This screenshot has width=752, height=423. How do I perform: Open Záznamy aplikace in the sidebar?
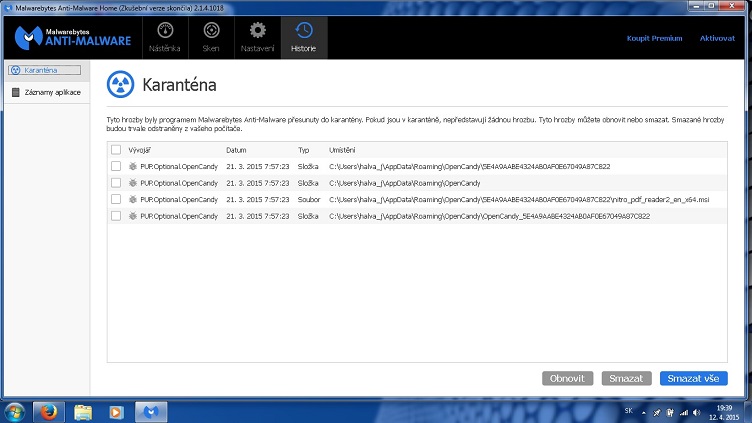tap(46, 92)
